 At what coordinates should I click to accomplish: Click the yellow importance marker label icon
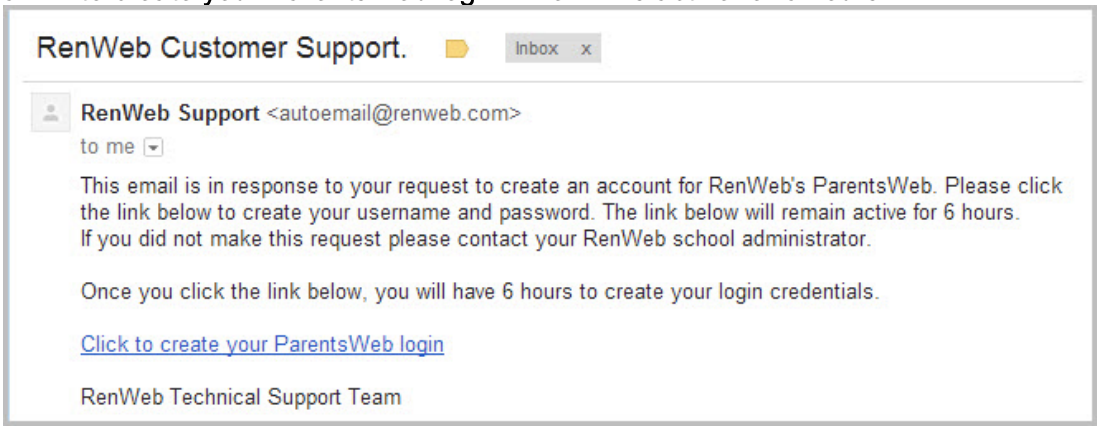click(x=457, y=49)
